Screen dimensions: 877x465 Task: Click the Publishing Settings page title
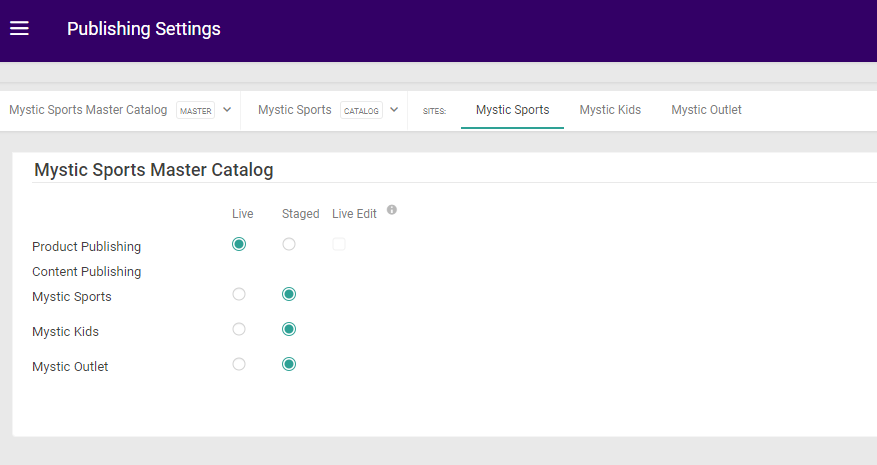pos(144,29)
